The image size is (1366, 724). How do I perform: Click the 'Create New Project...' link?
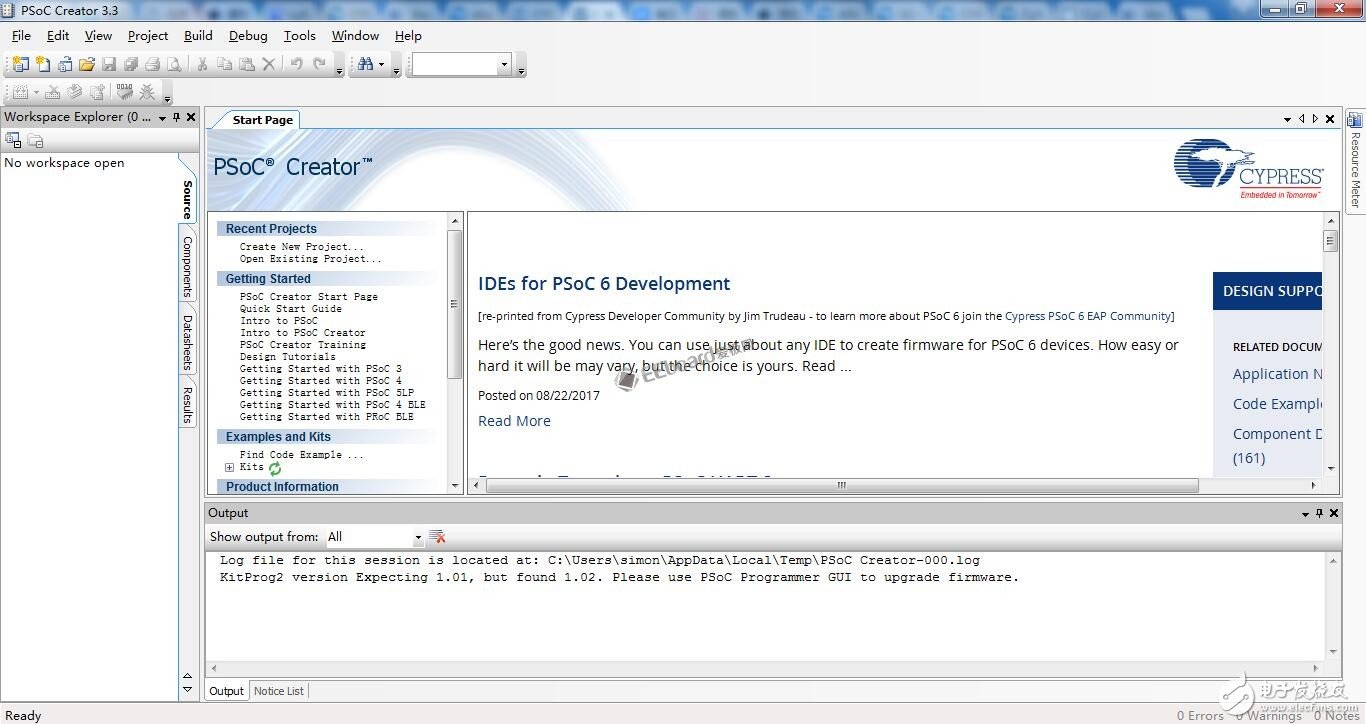(301, 247)
